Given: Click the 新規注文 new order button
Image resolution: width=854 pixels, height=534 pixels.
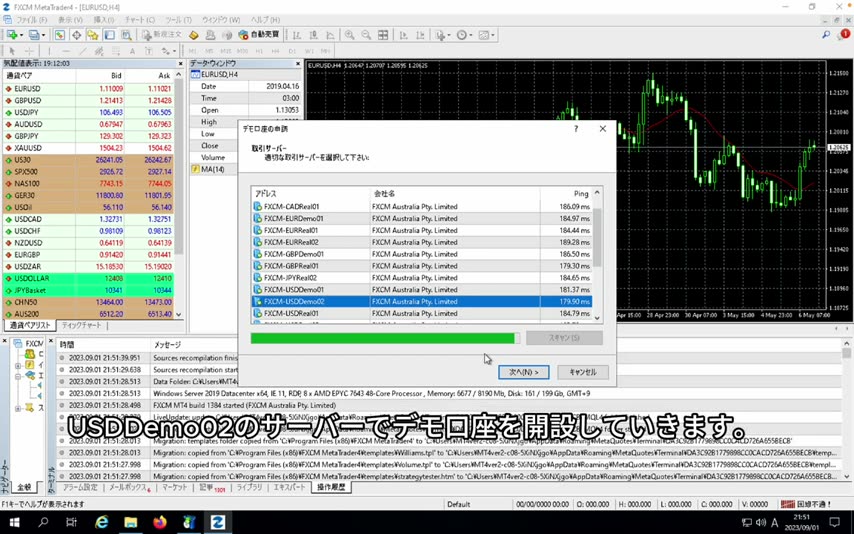Looking at the screenshot, I should [162, 35].
